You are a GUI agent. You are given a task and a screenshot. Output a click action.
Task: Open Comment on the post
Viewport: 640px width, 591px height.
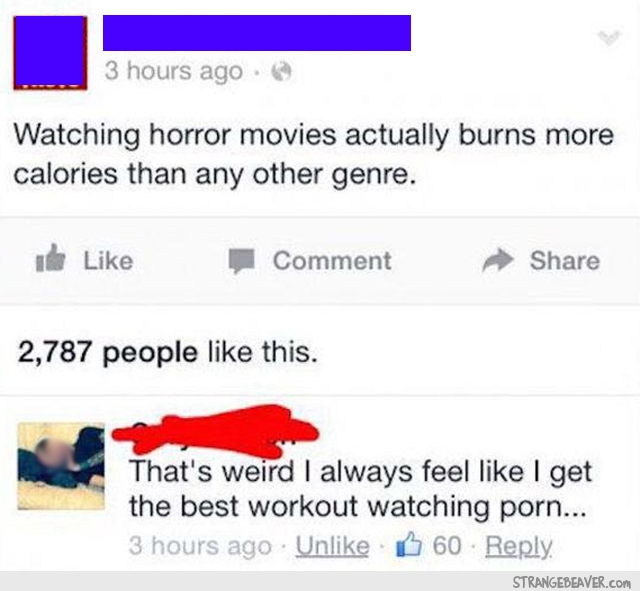click(310, 261)
